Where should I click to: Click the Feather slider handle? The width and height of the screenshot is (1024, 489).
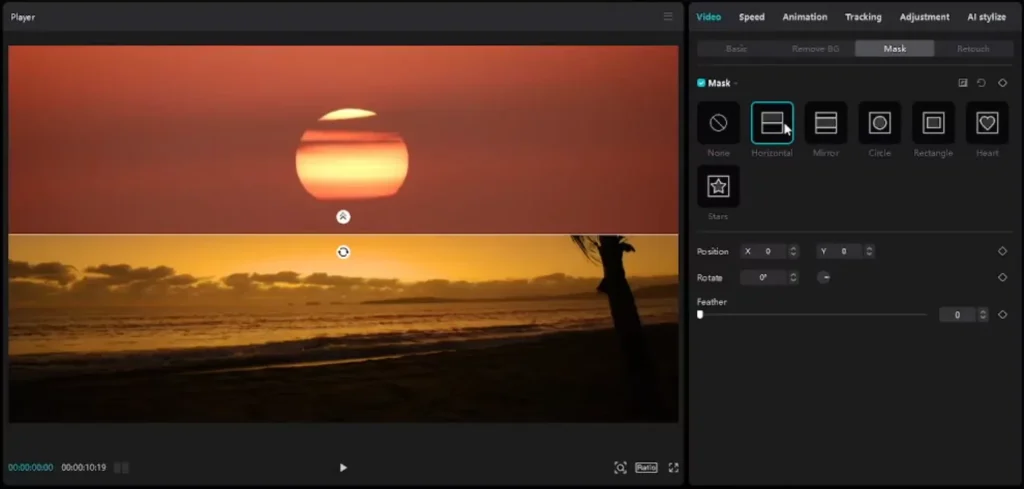(x=700, y=315)
